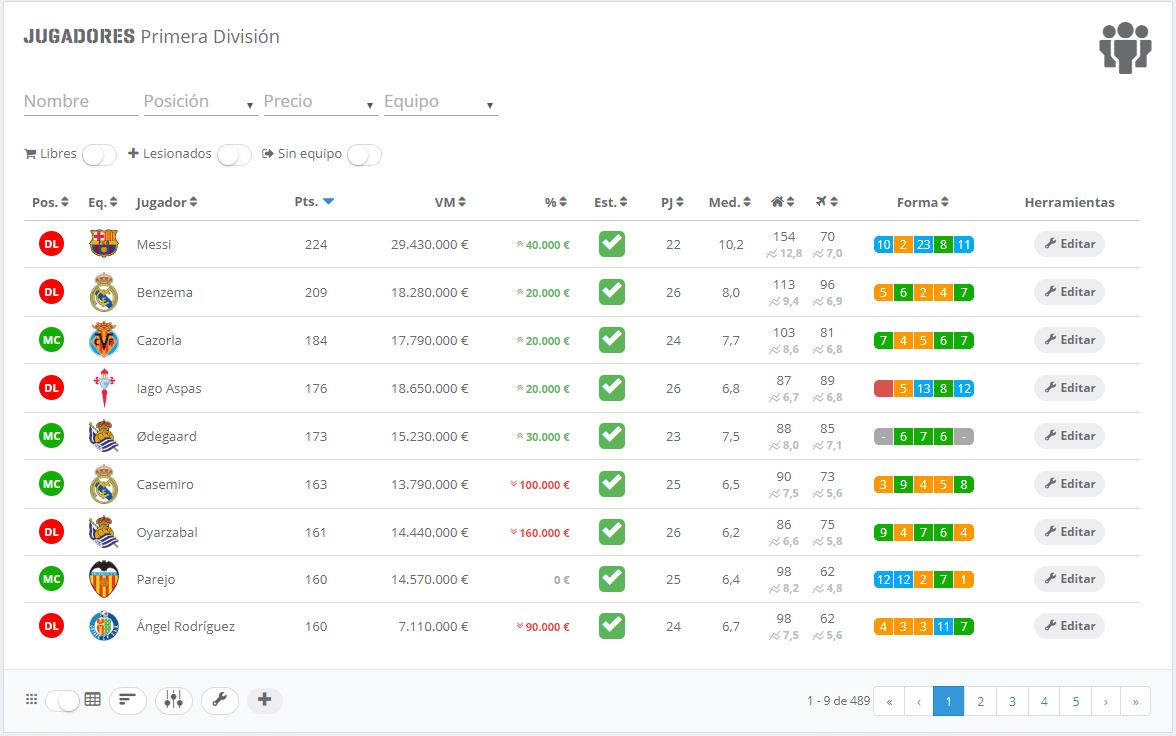Toggle the view mode switch at bottom left
The width and height of the screenshot is (1176, 736).
63,701
